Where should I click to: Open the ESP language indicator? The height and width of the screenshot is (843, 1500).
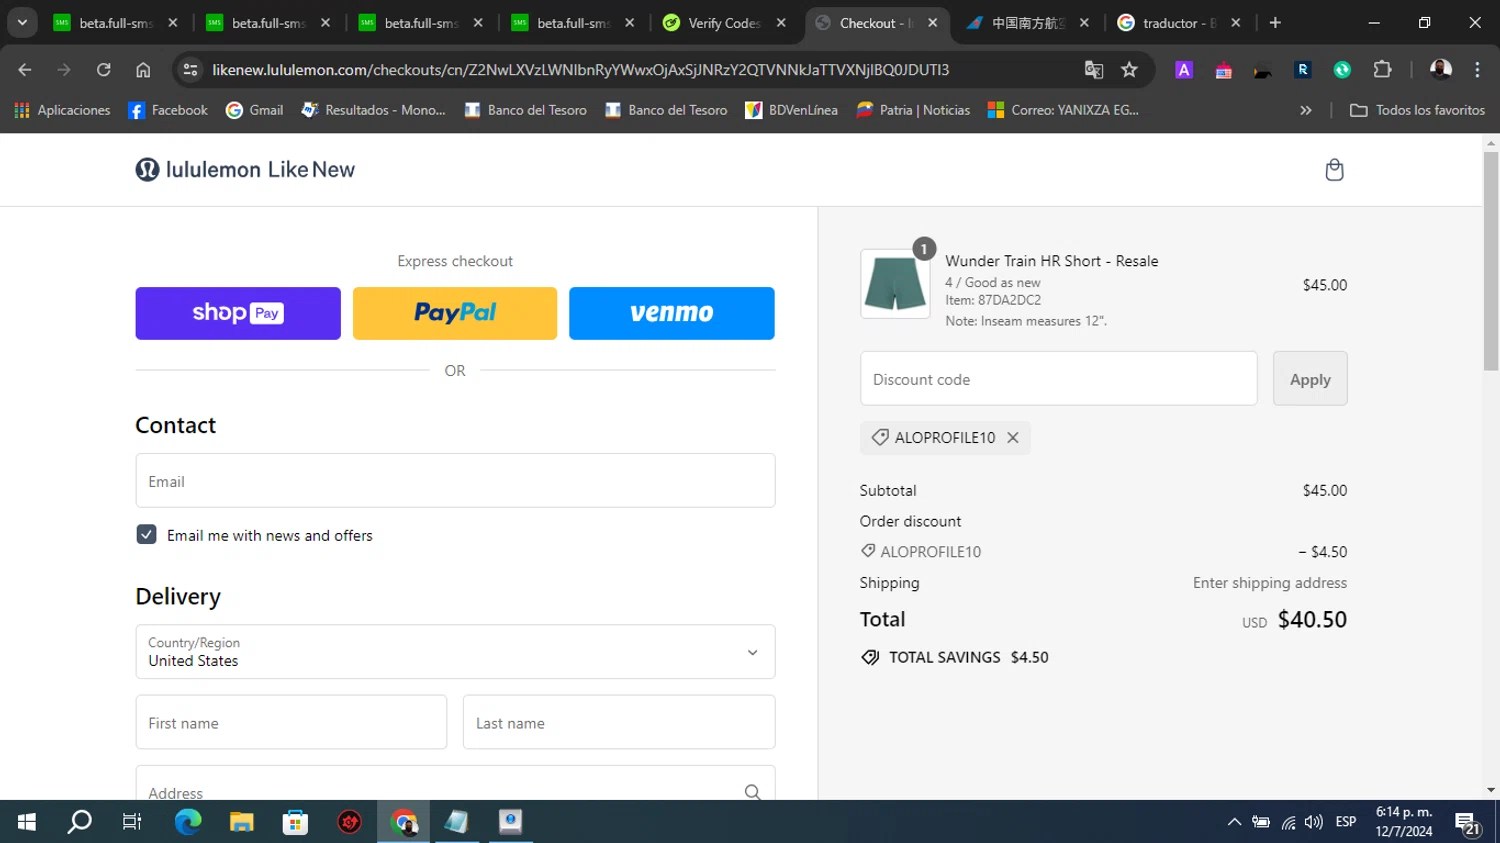(1346, 822)
